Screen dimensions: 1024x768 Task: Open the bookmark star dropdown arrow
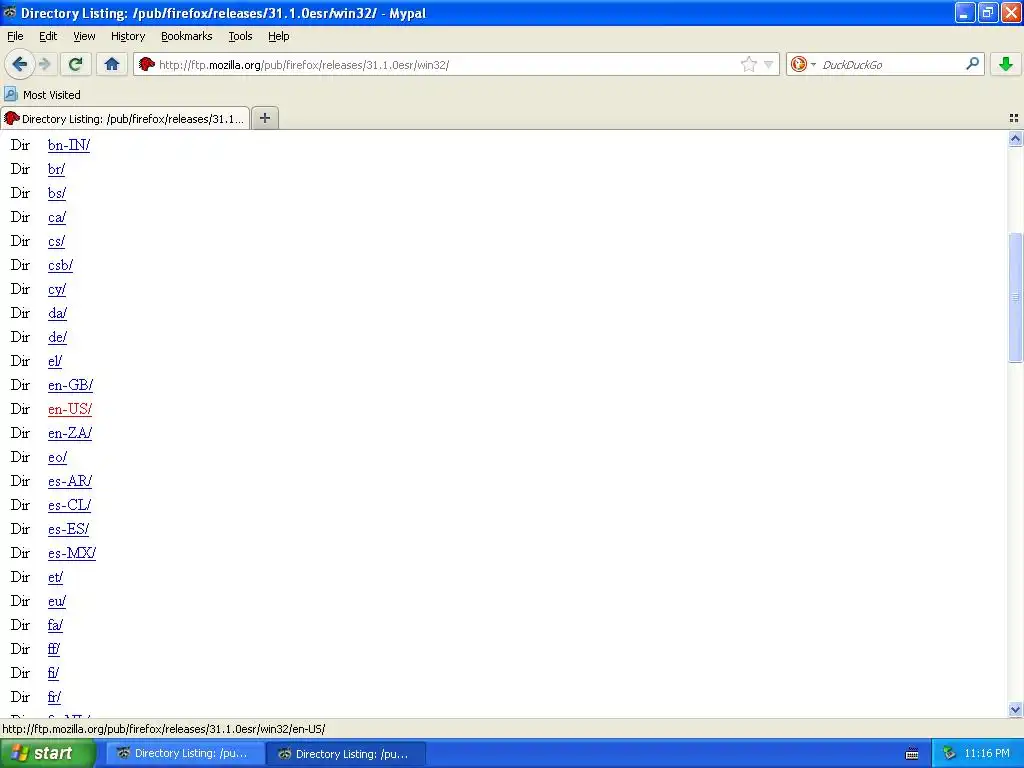click(769, 64)
